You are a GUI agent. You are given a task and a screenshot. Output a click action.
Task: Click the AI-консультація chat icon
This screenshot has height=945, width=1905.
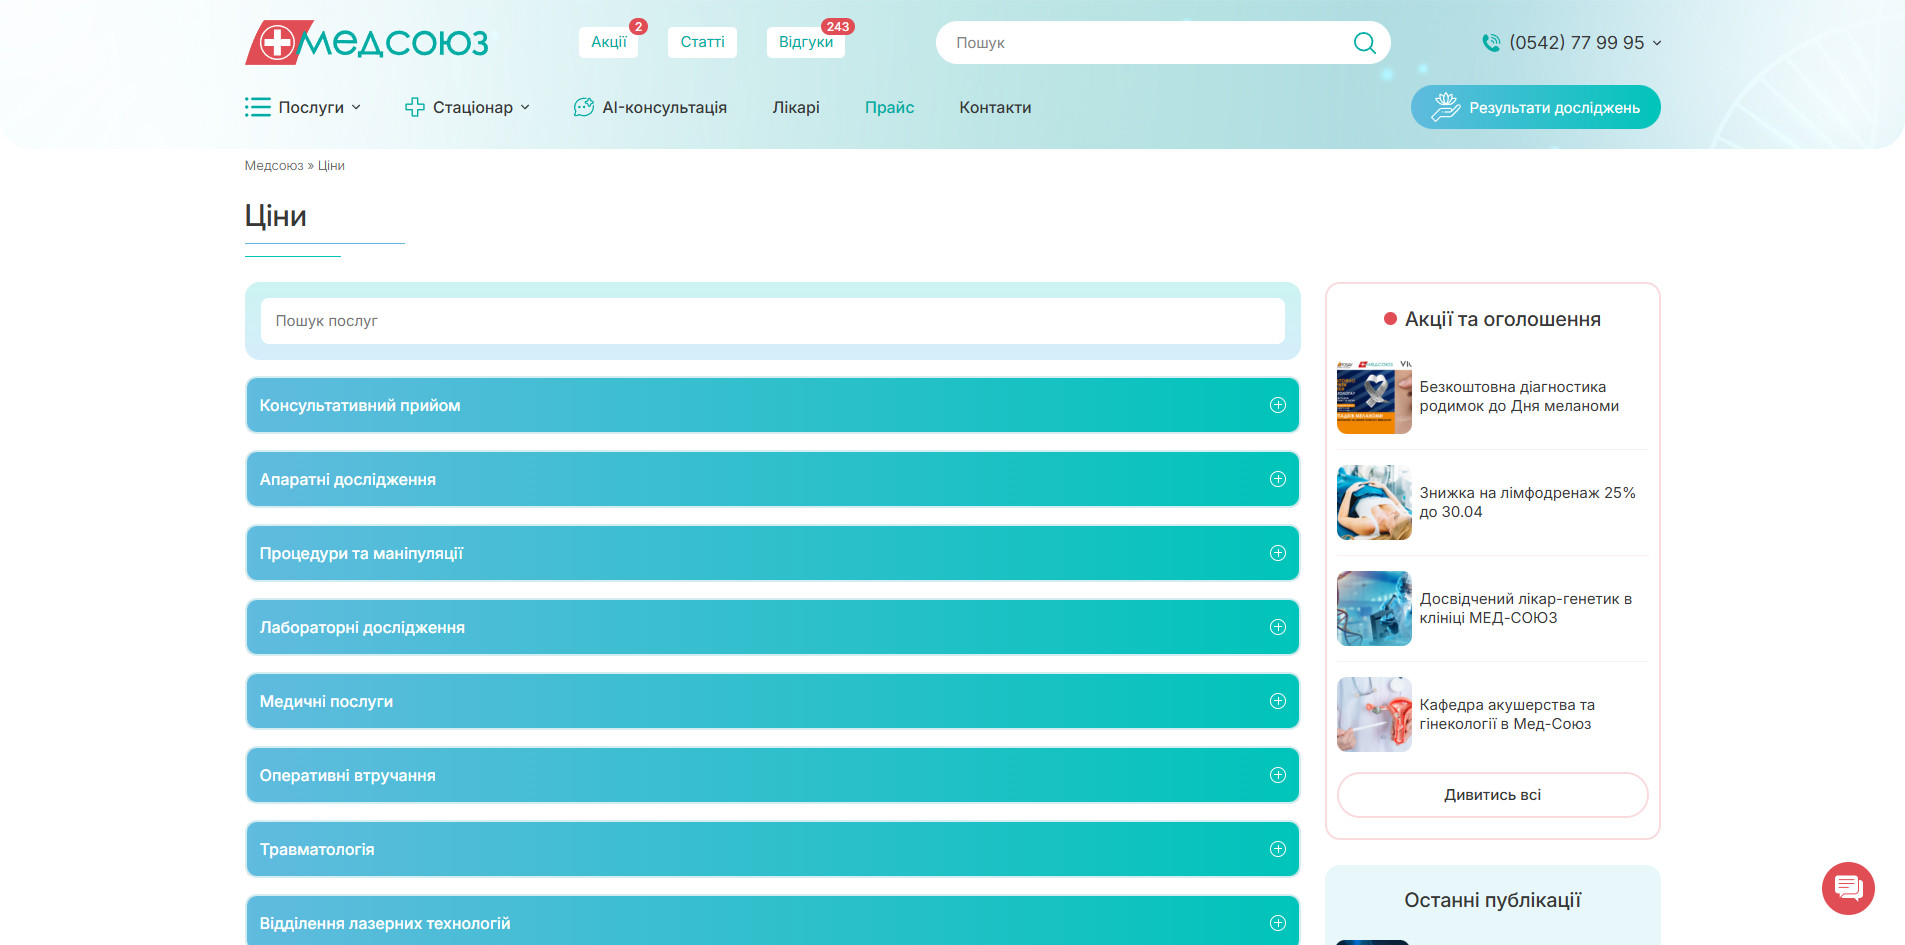[584, 107]
